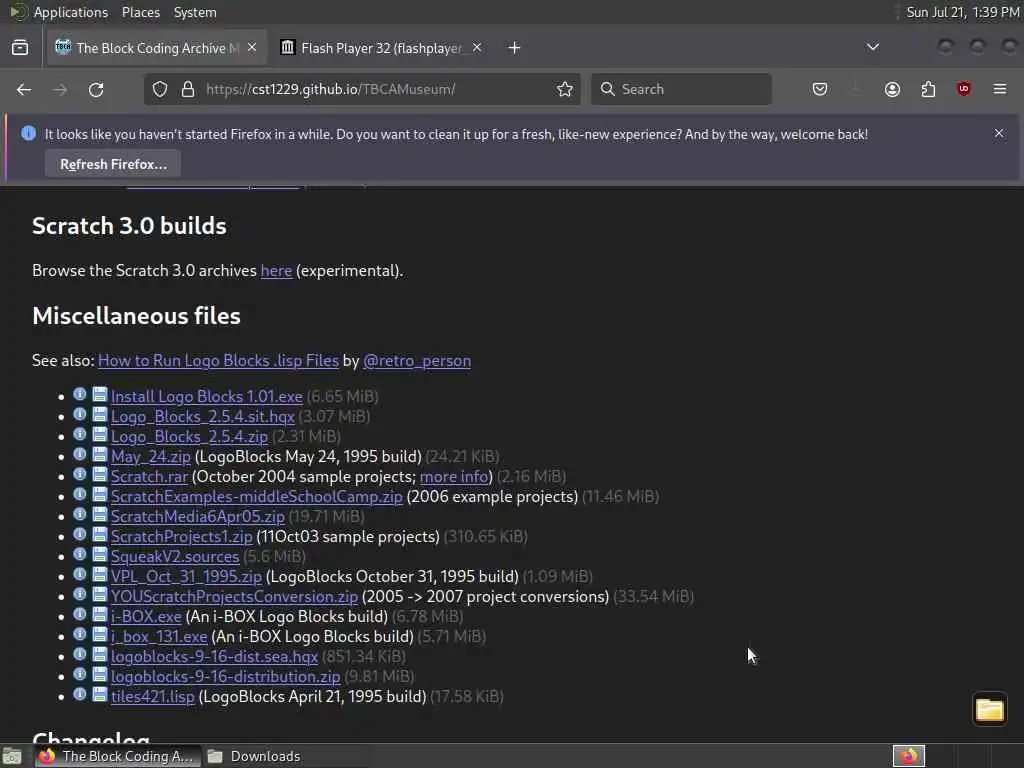Screen dimensions: 1024x768
Task: Click info icon next to logoblocks-9-16-distribution.zip
Action: [x=80, y=675]
